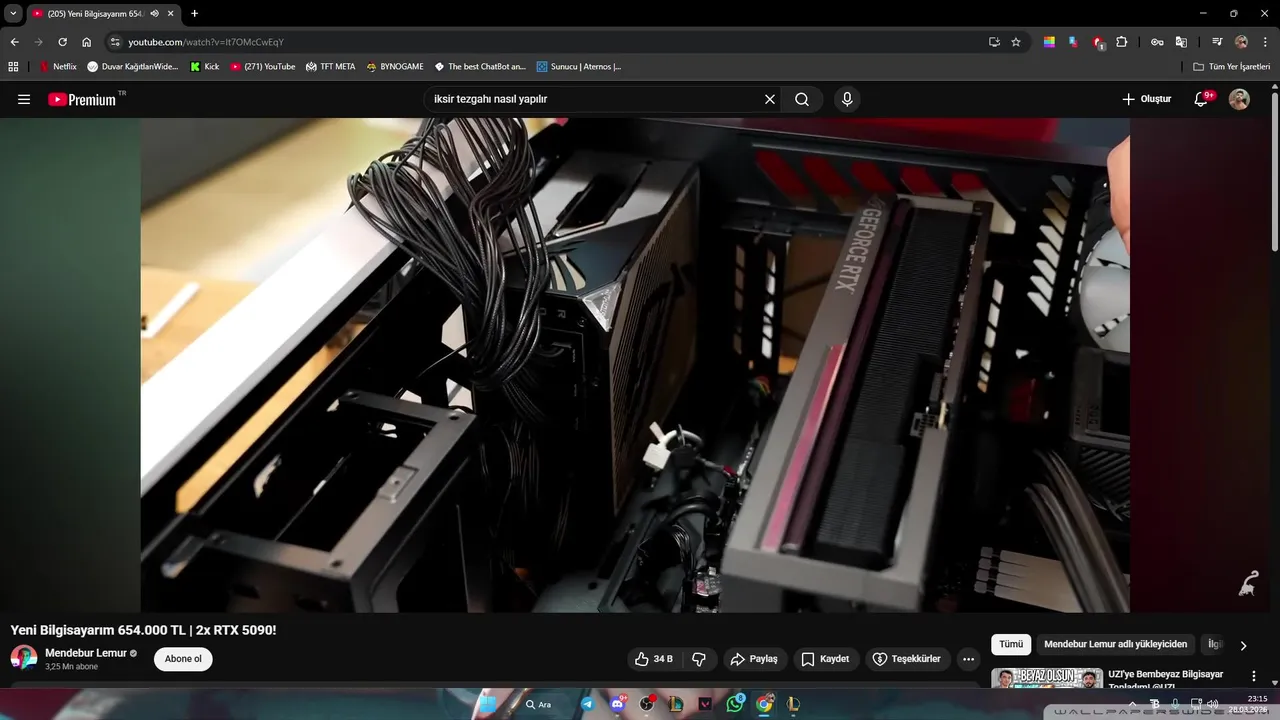Open password manager key icon

[1157, 42]
